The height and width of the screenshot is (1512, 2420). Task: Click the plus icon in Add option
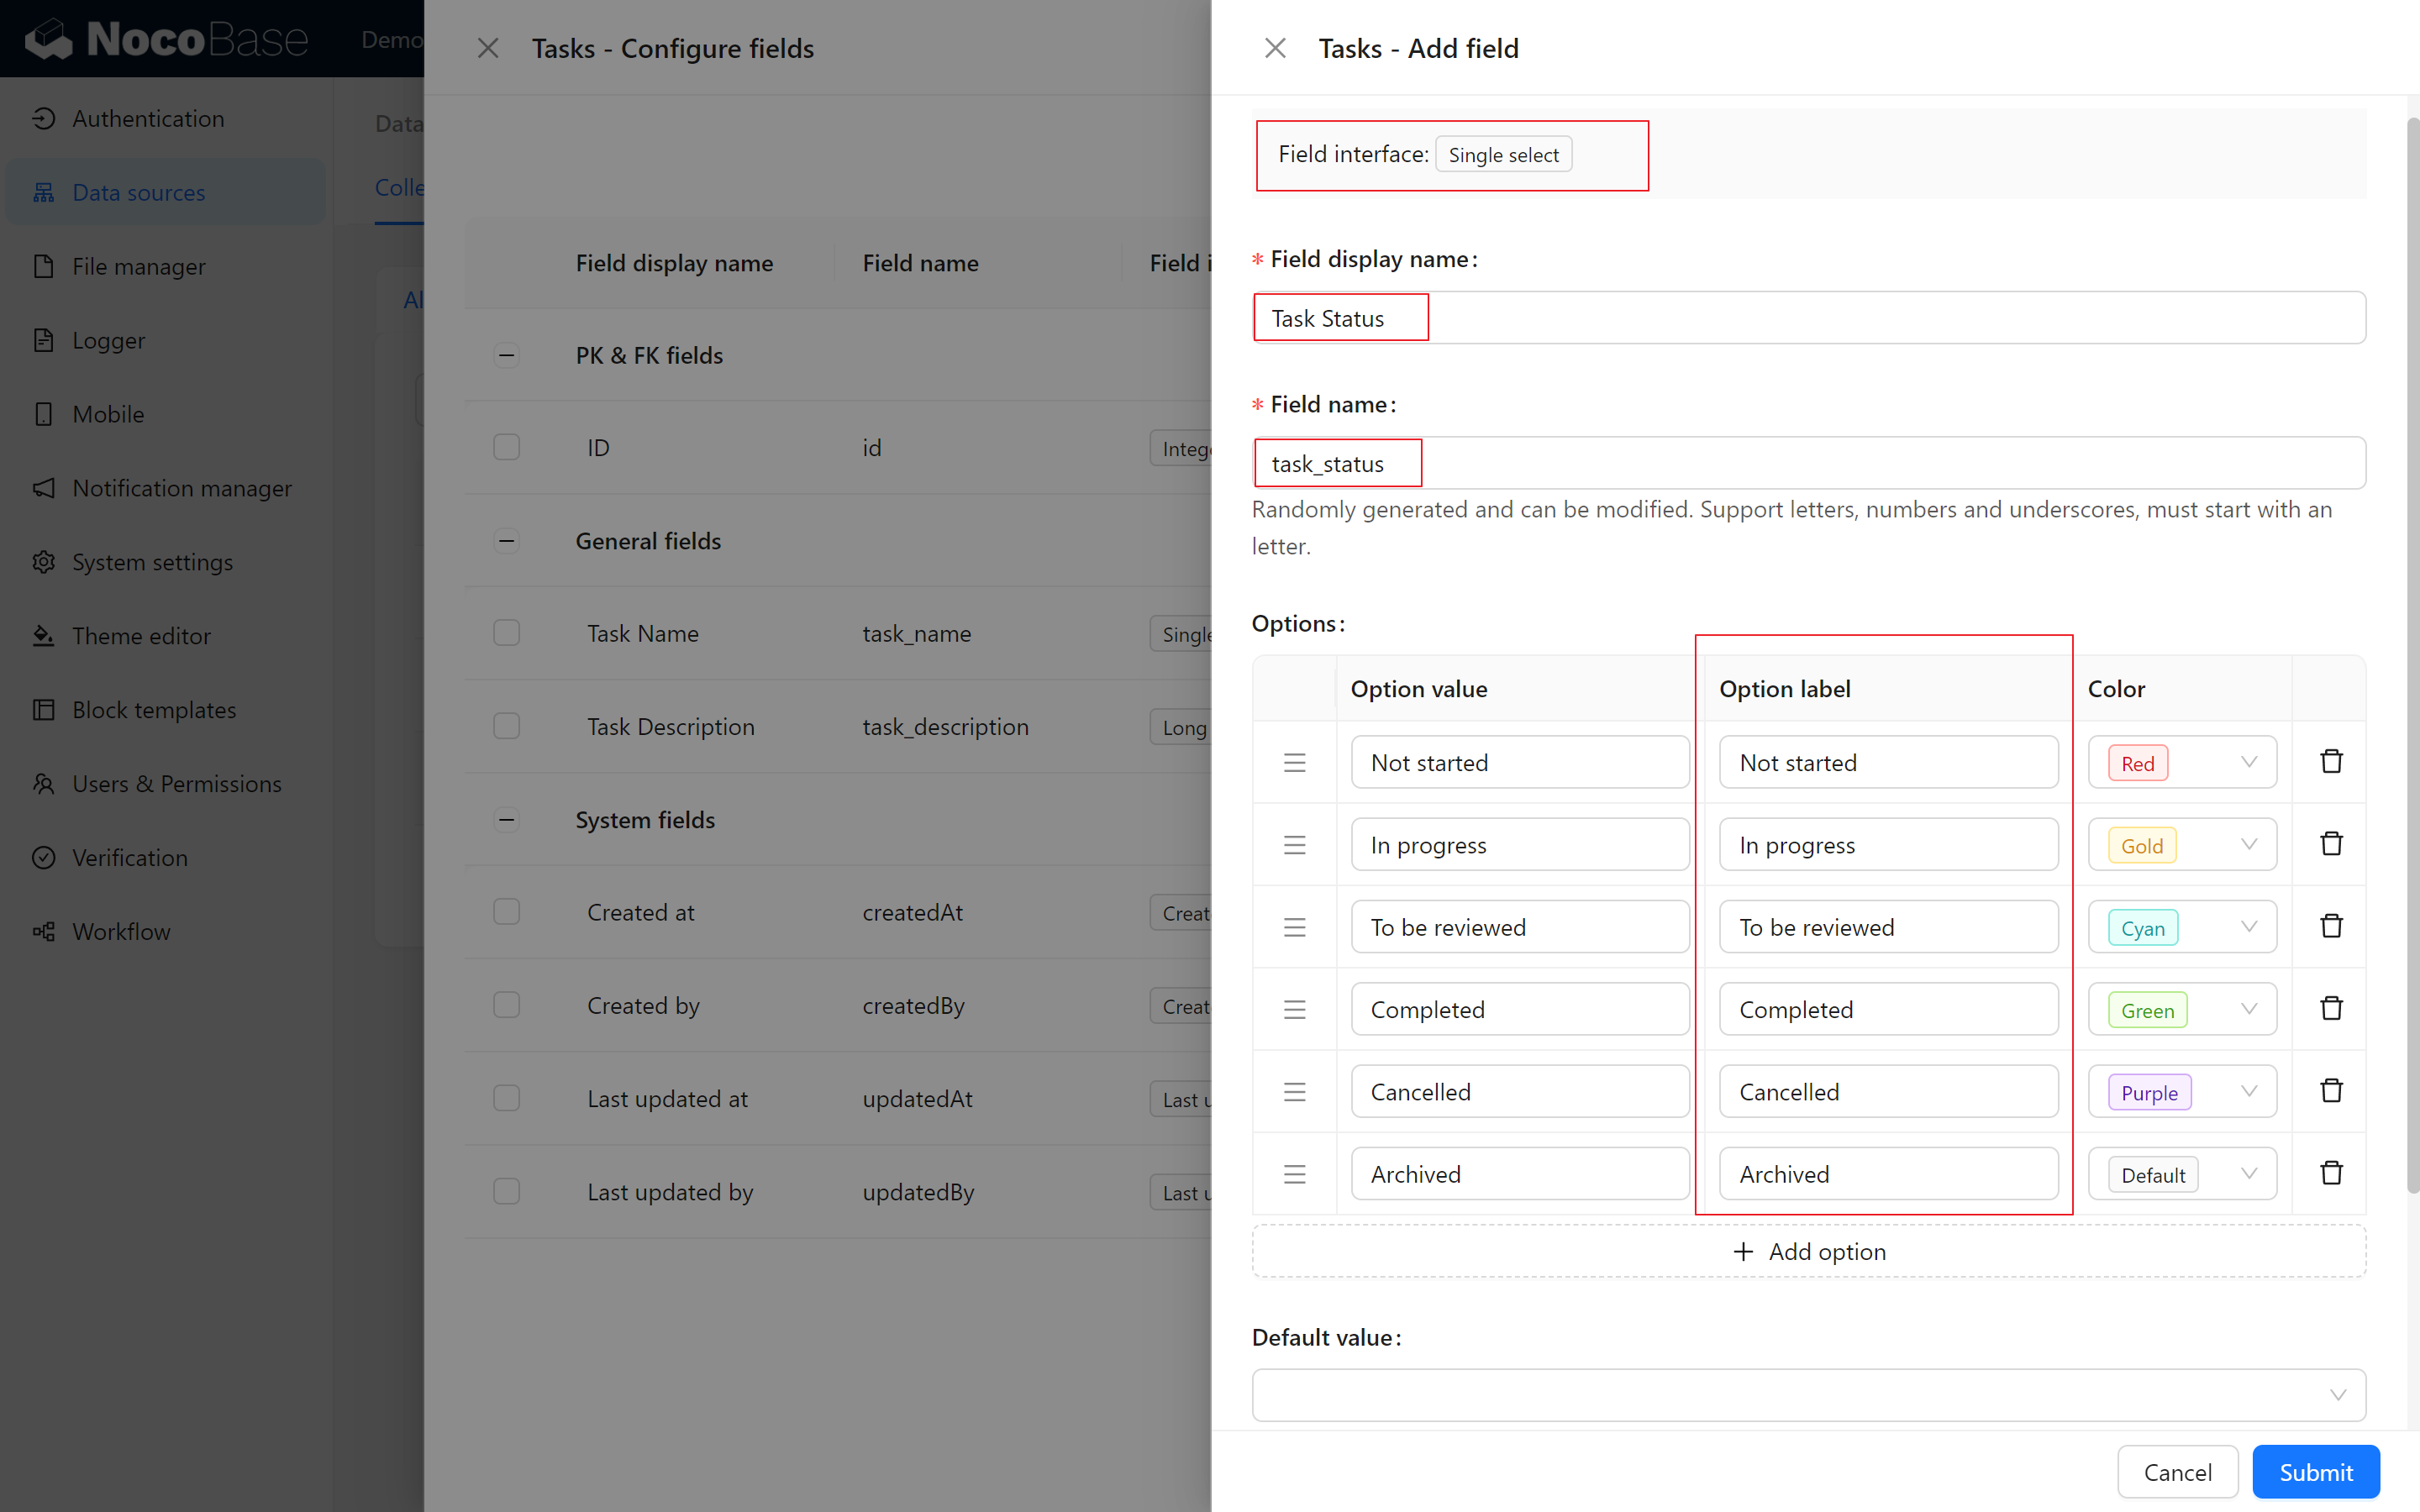click(1743, 1252)
